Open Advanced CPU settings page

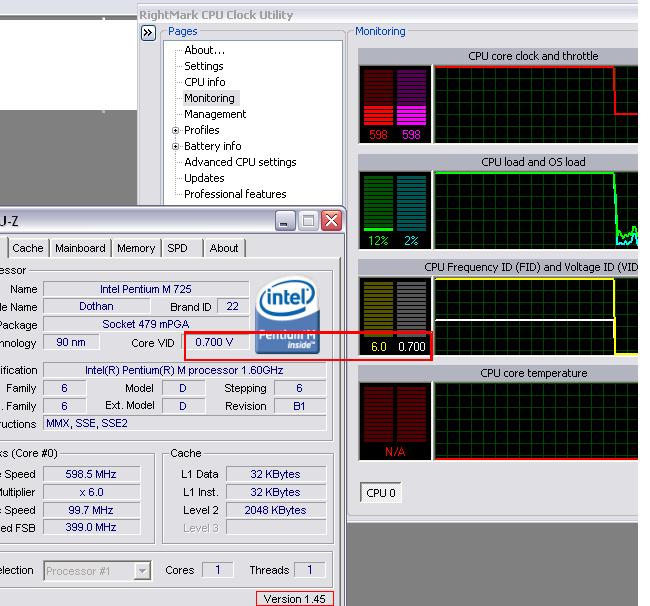[x=240, y=162]
